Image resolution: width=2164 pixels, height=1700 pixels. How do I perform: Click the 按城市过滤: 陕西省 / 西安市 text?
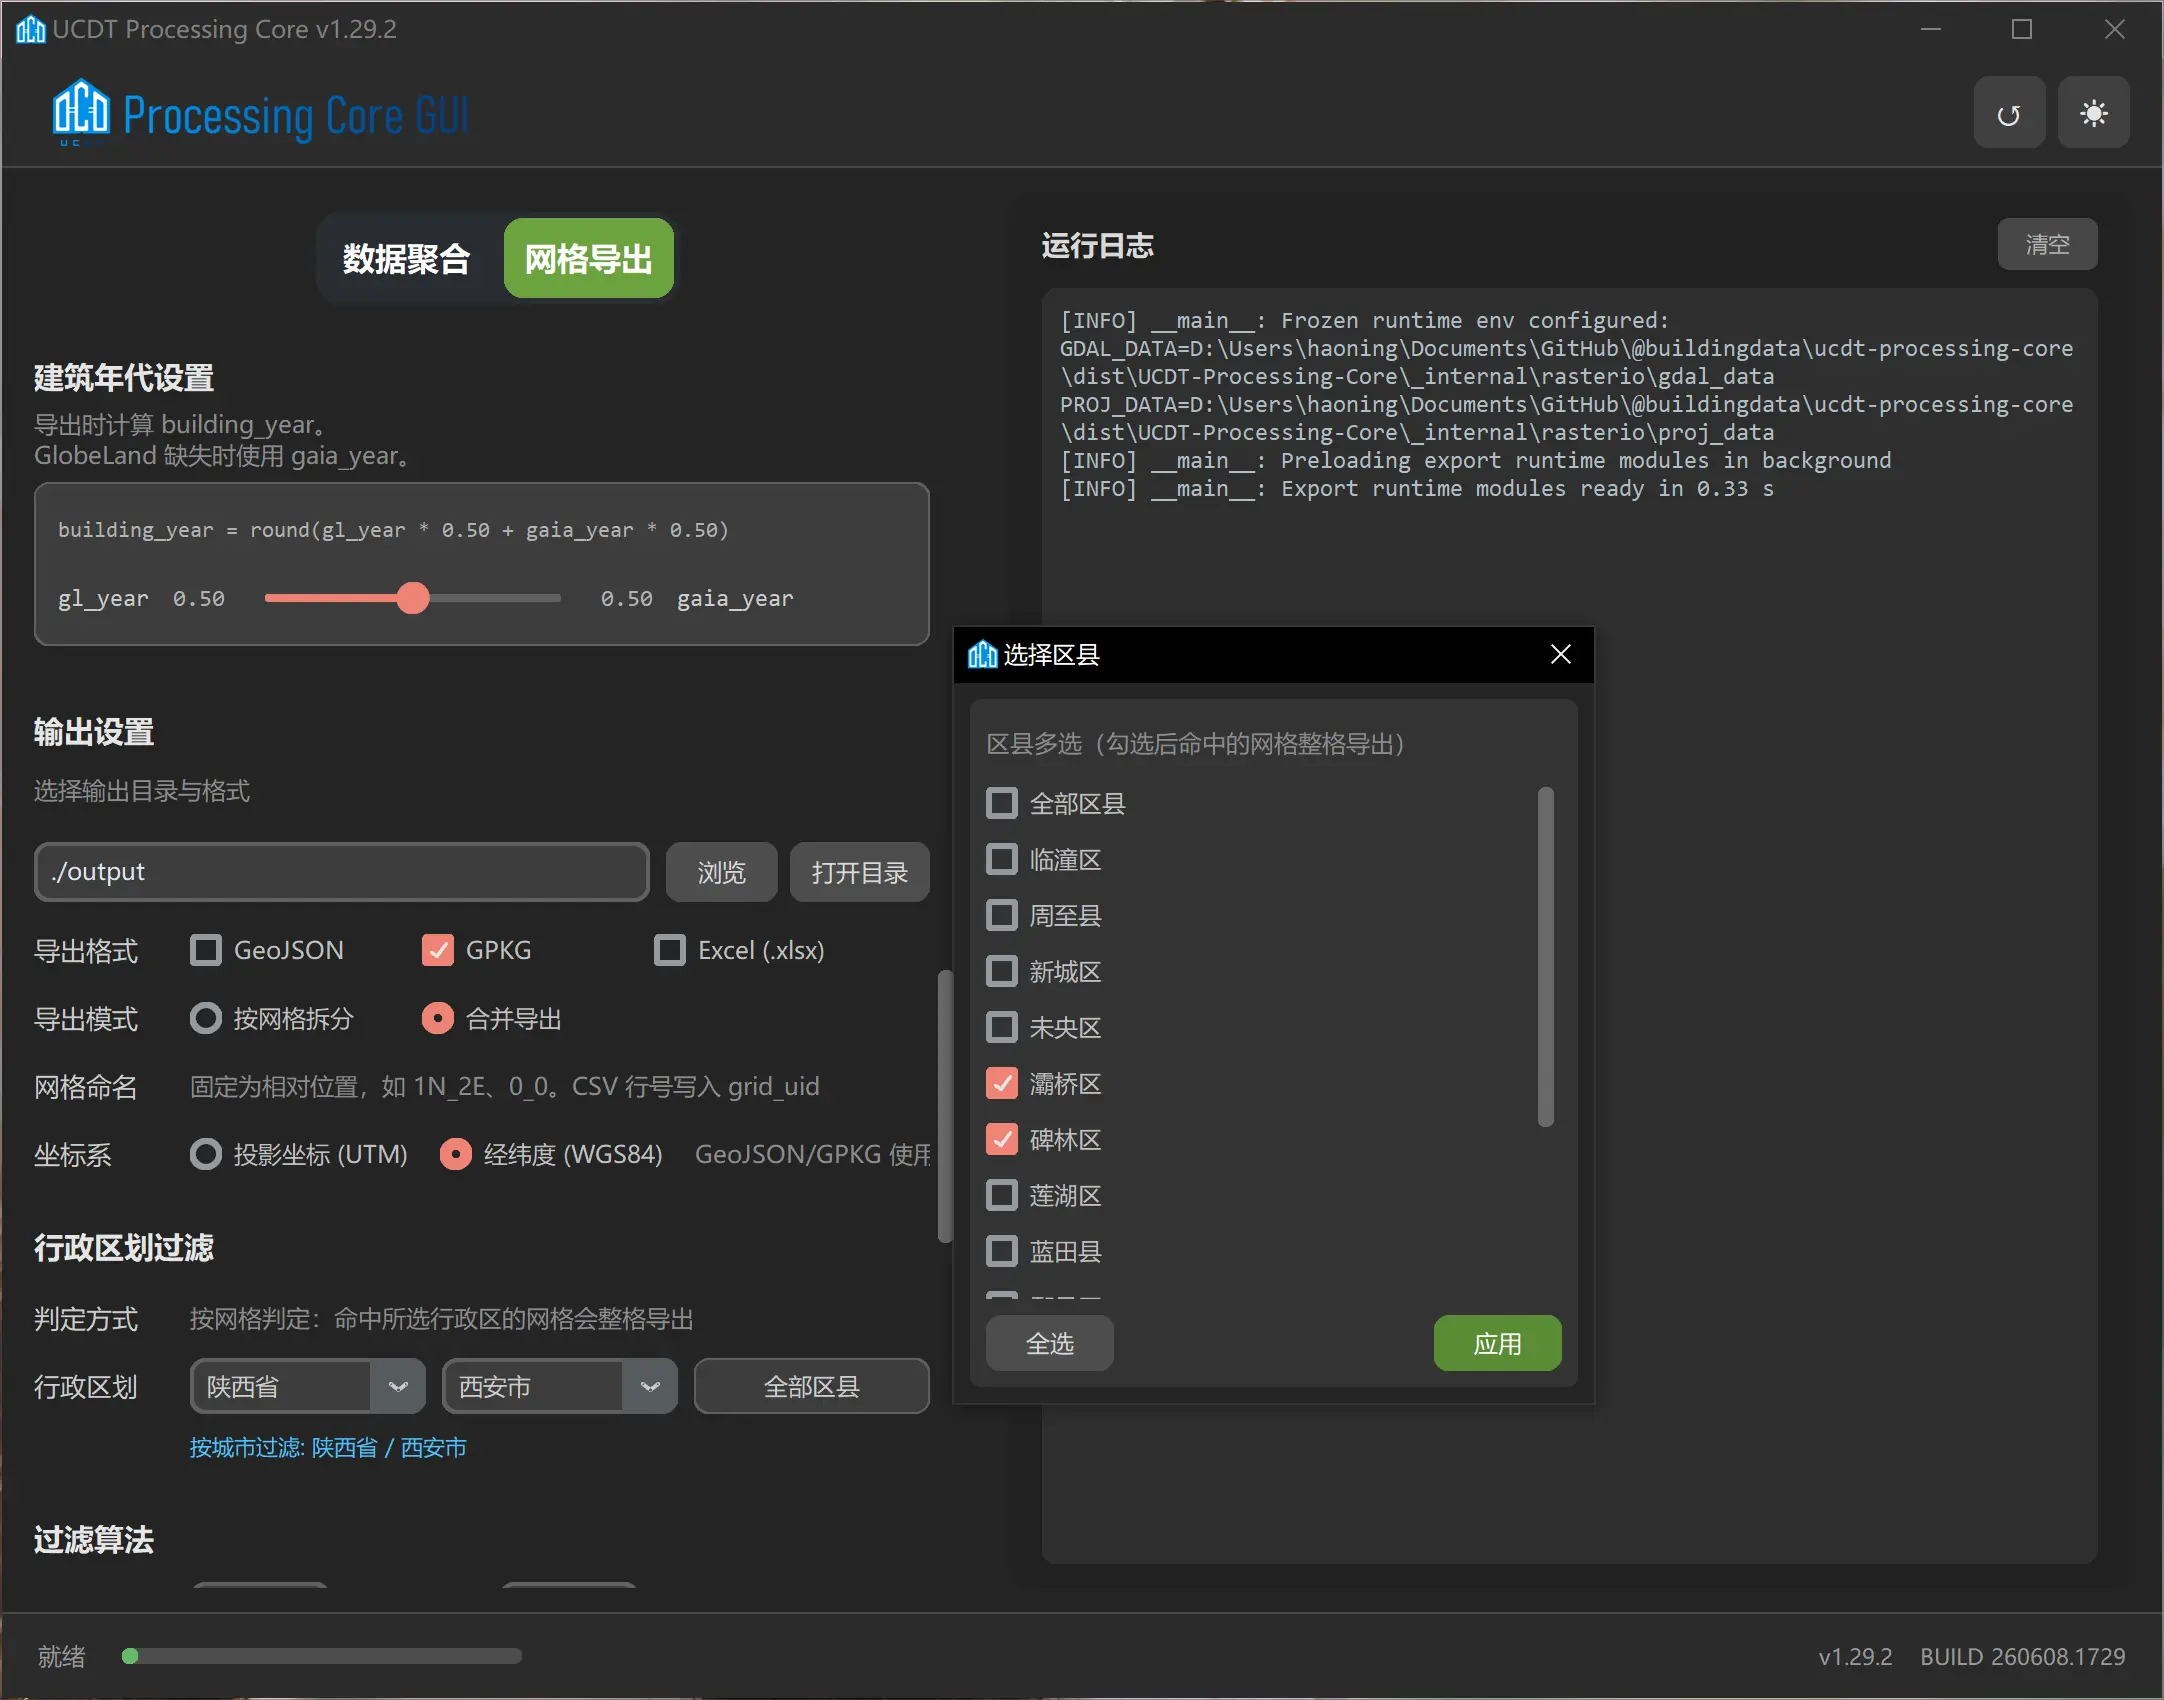(328, 1447)
